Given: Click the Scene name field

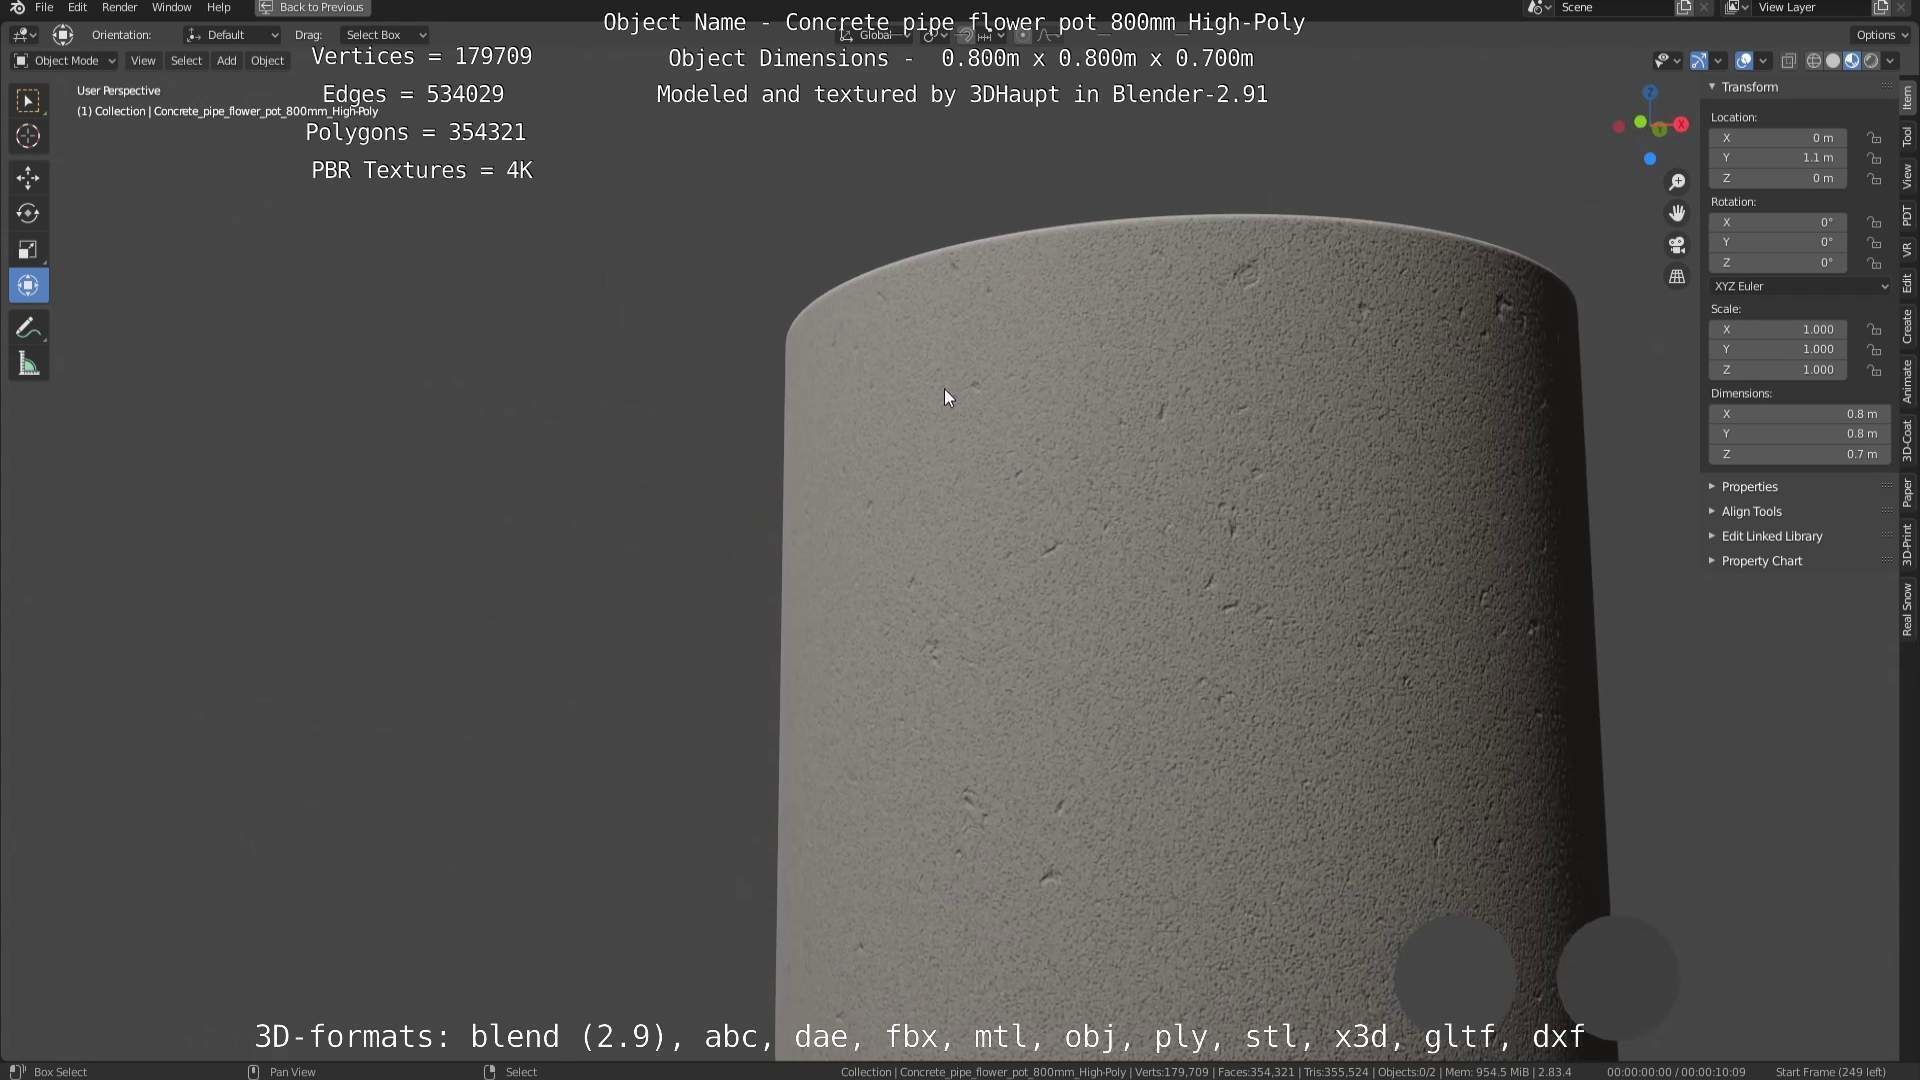Looking at the screenshot, I should pos(1615,7).
